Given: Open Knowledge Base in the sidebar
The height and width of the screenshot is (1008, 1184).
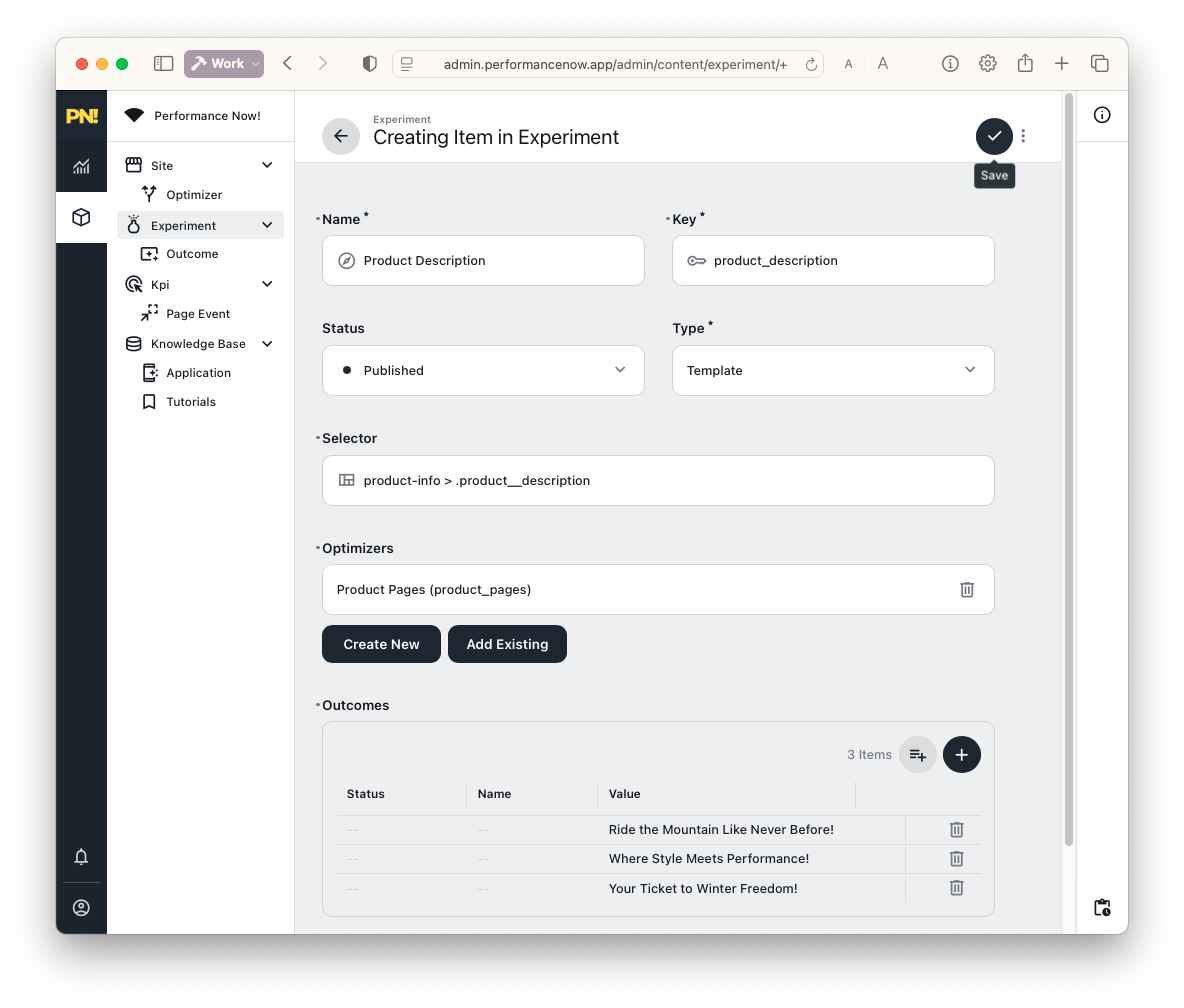Looking at the screenshot, I should [198, 344].
